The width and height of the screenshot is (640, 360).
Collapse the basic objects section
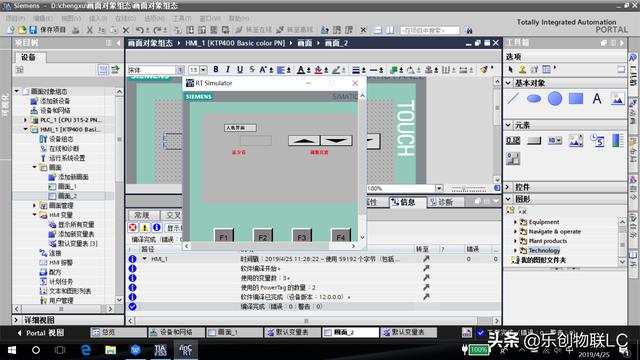point(508,83)
